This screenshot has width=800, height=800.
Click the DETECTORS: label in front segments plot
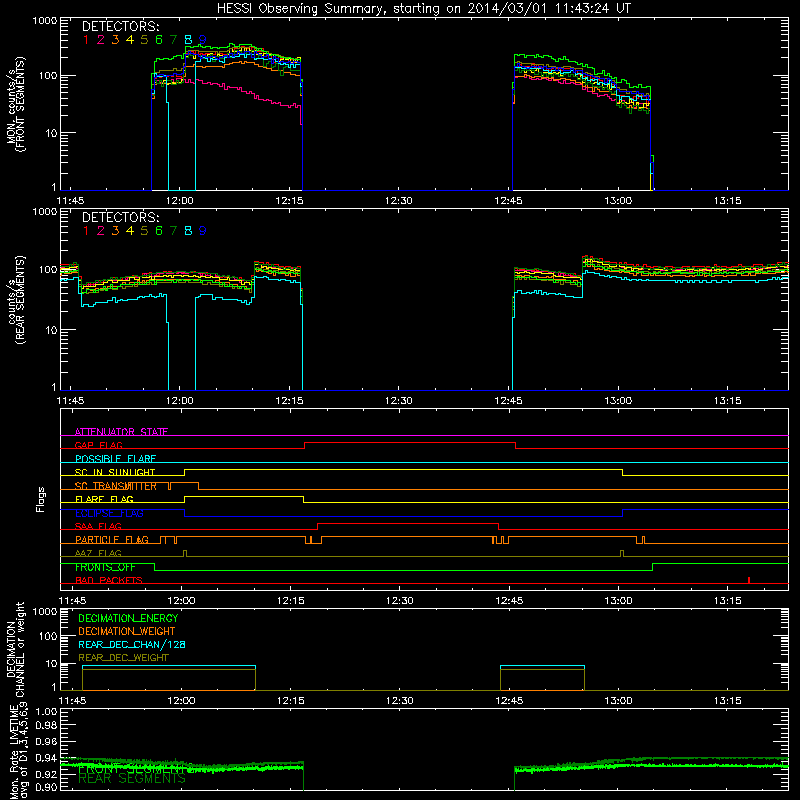click(120, 27)
